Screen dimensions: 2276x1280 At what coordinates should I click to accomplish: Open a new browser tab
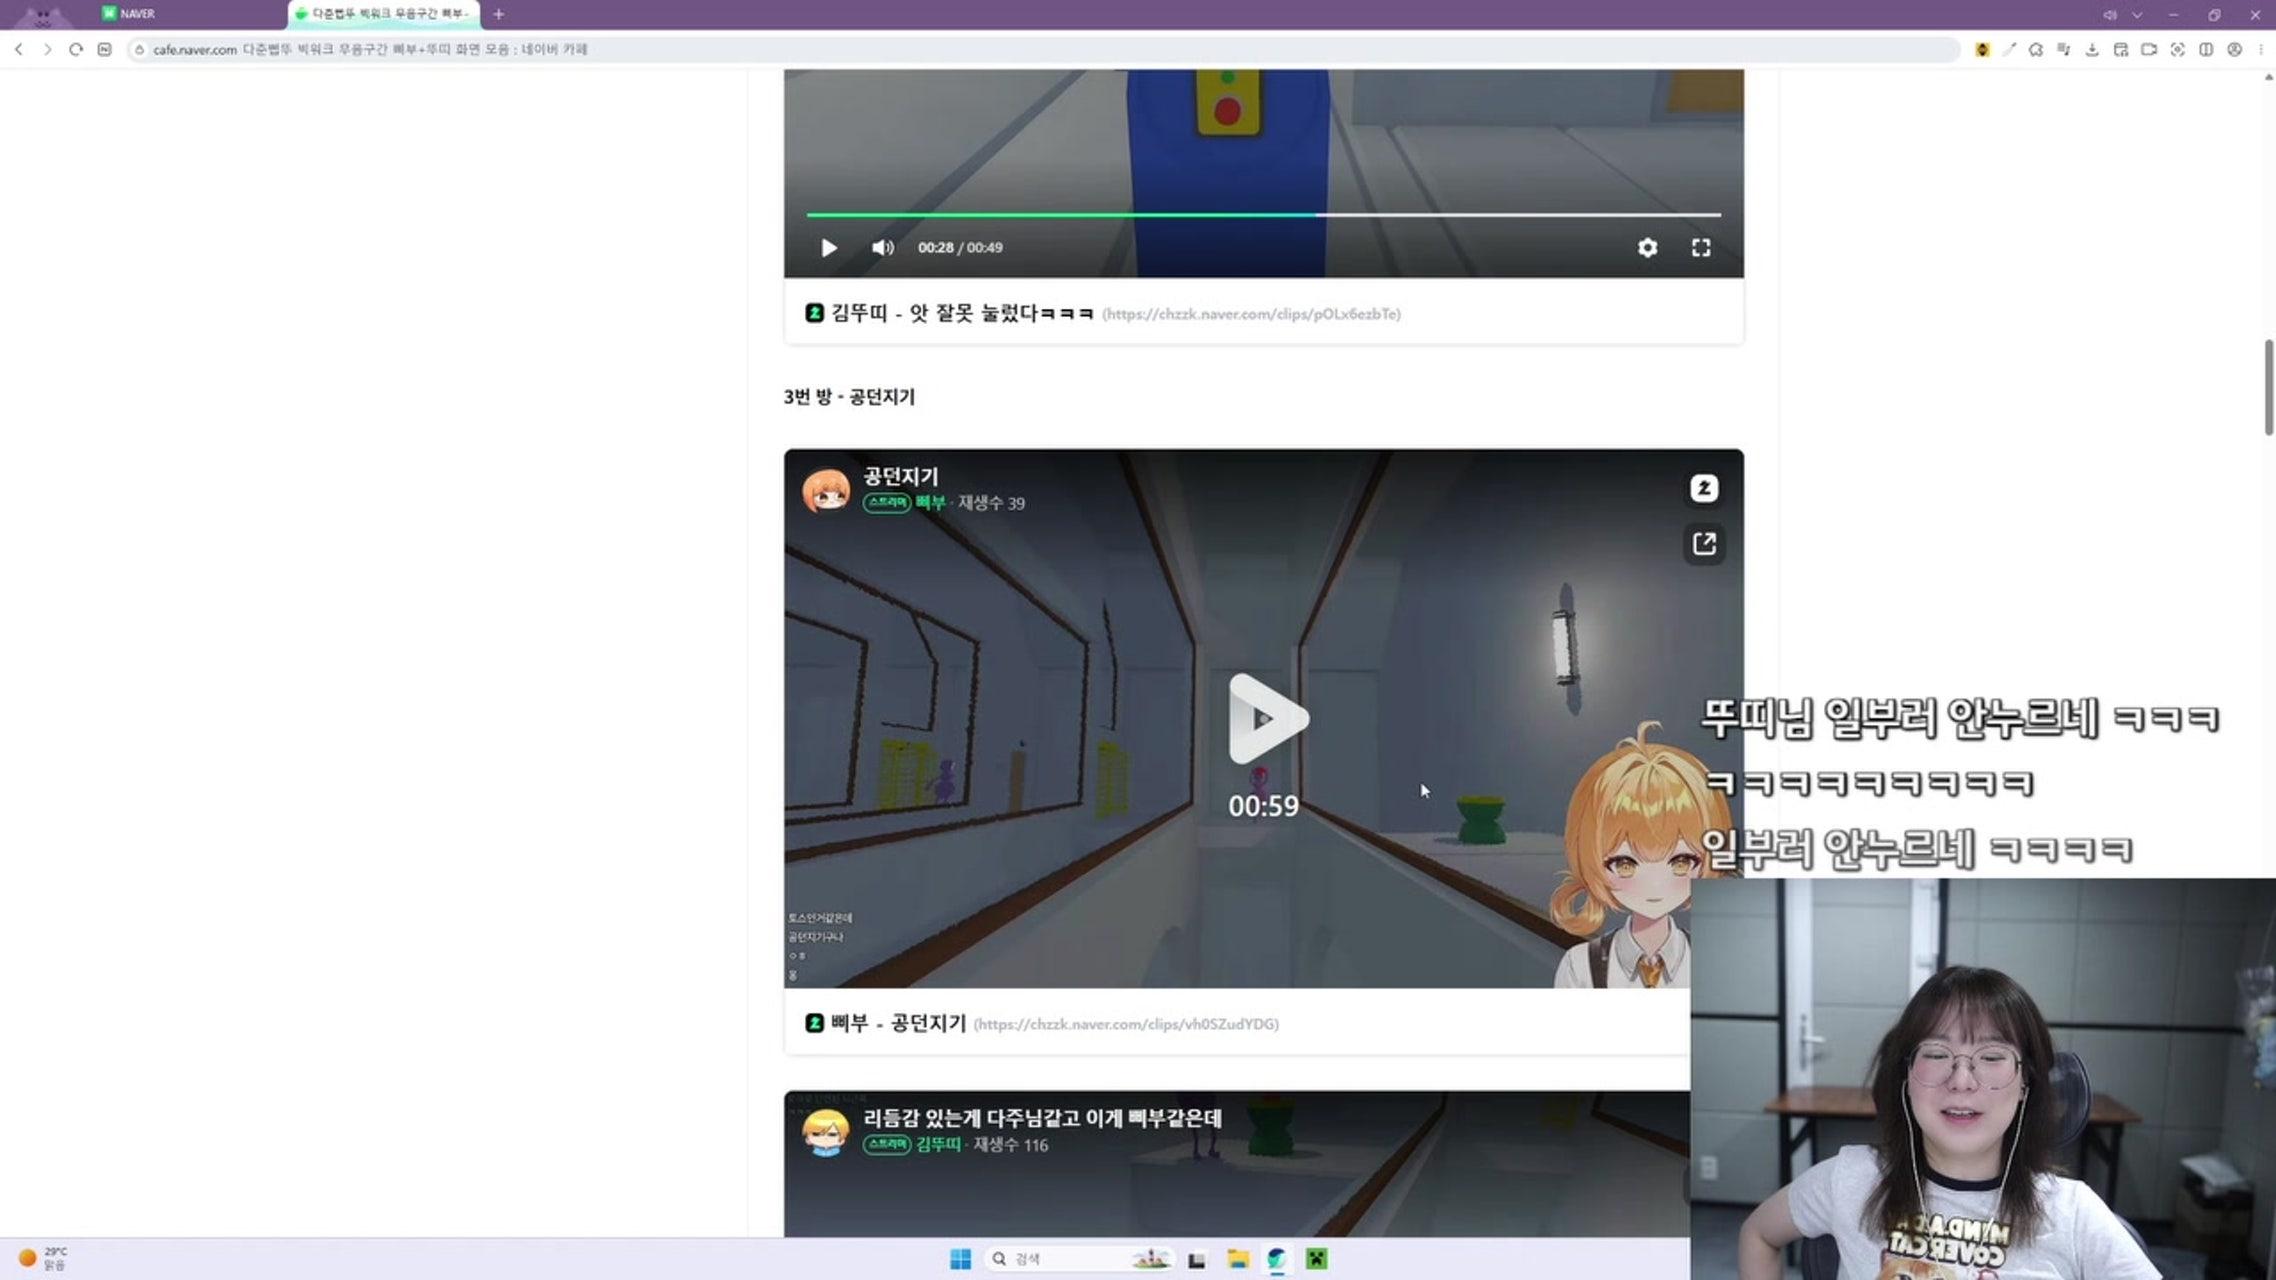[499, 14]
